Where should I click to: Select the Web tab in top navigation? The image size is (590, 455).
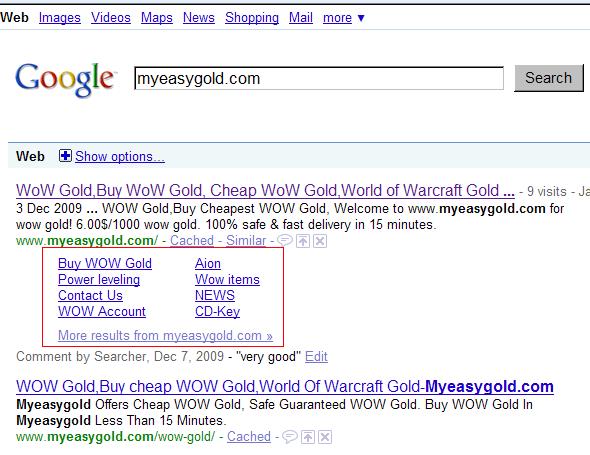pos(14,18)
